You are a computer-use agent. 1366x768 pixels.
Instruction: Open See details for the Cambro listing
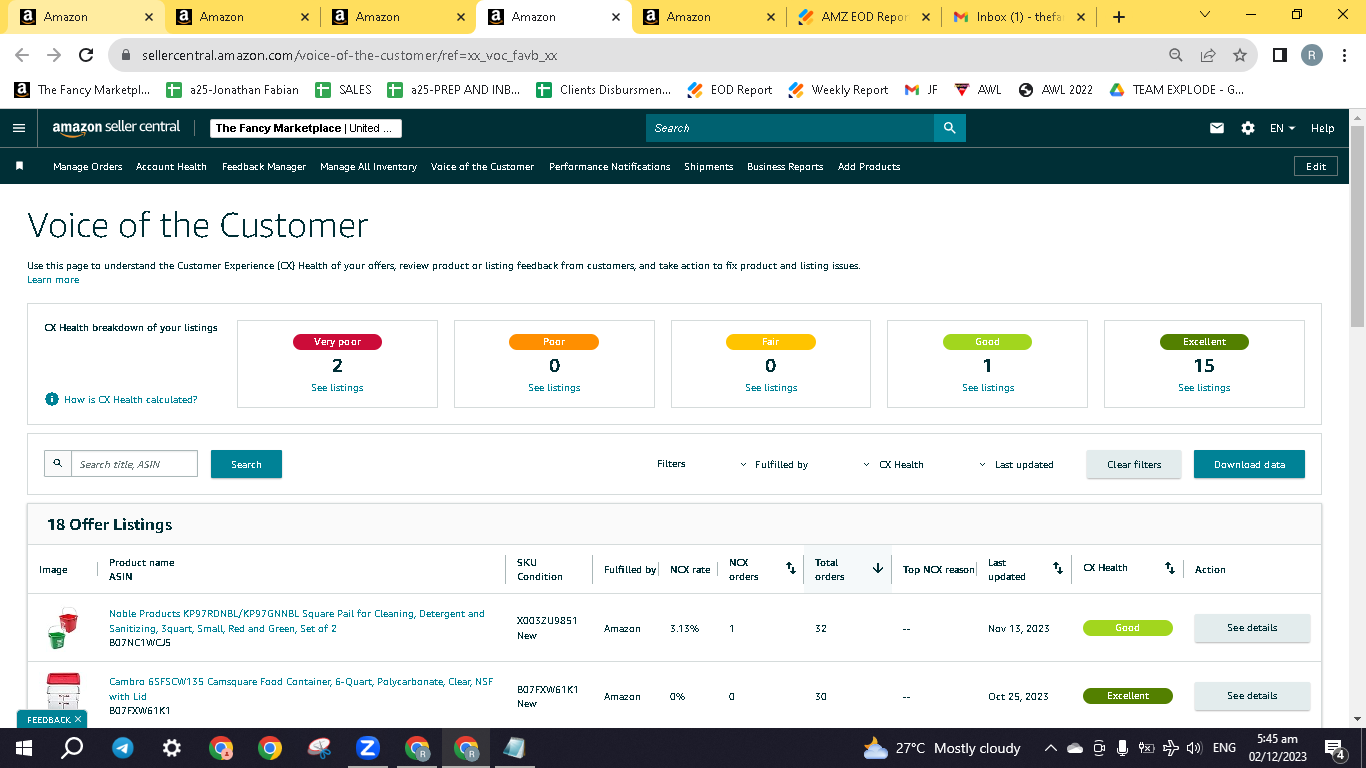point(1252,696)
